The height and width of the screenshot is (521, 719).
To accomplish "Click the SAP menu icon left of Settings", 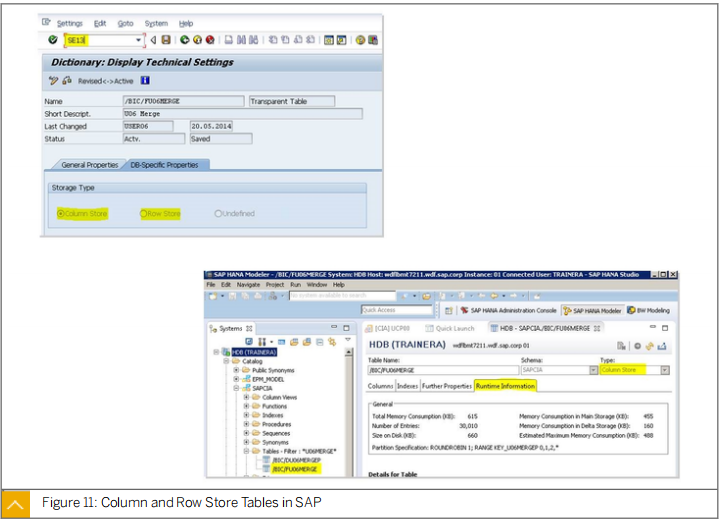I will point(46,22).
